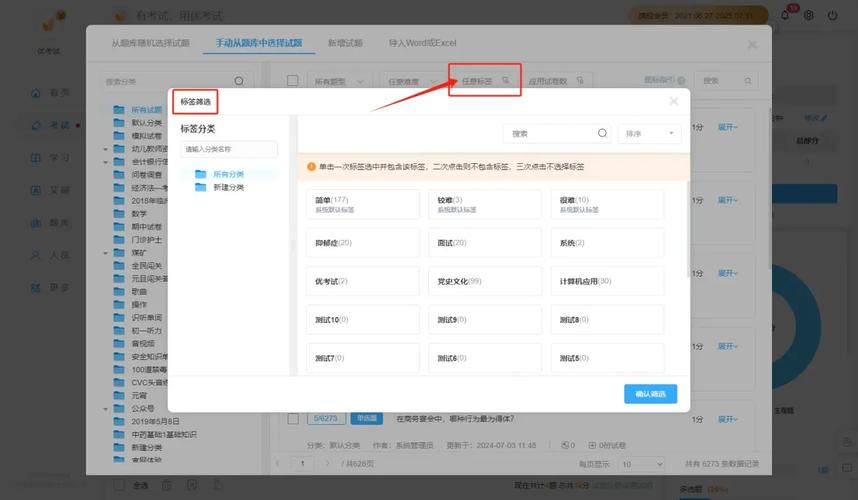
Task: Switch to 导入Word或Excel tab
Action: pyautogui.click(x=422, y=44)
